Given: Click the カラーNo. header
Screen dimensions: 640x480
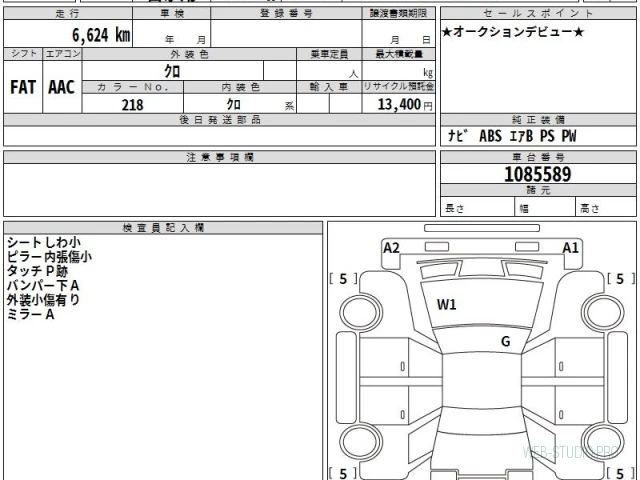Looking at the screenshot, I should coord(133,87).
